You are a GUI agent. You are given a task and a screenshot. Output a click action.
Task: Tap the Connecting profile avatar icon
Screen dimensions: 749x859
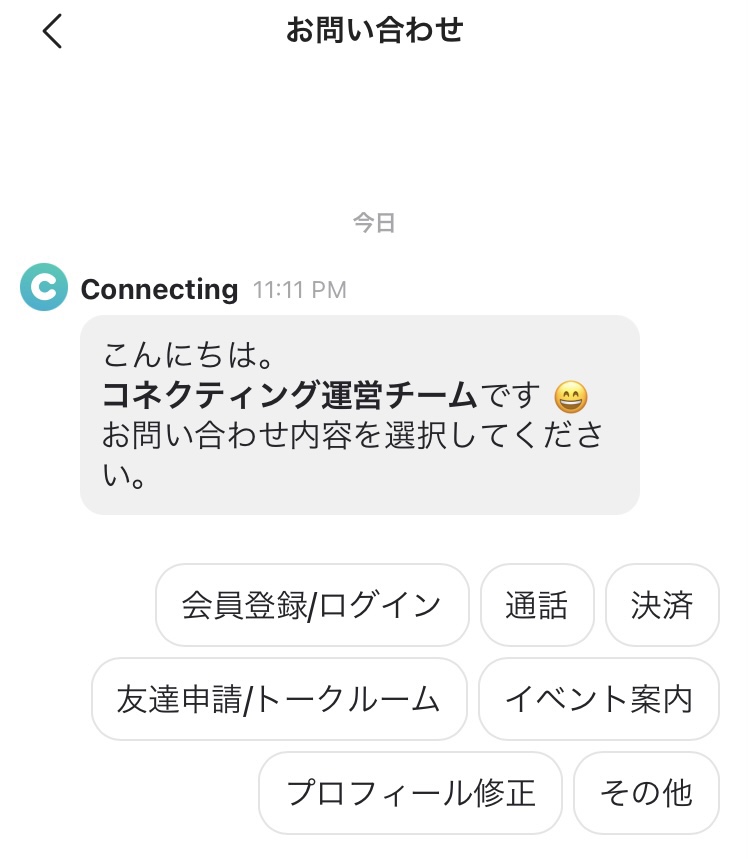point(44,287)
